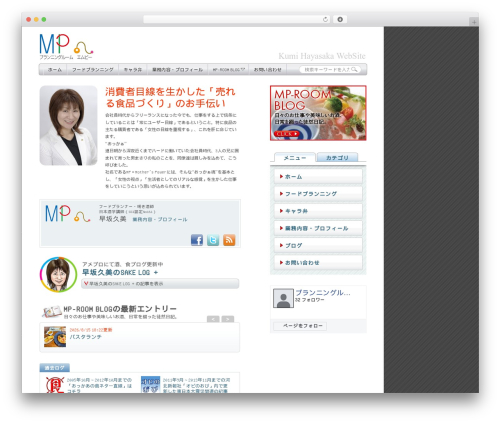
Task: Click the next arrow of blog entries
Action: (x=228, y=319)
